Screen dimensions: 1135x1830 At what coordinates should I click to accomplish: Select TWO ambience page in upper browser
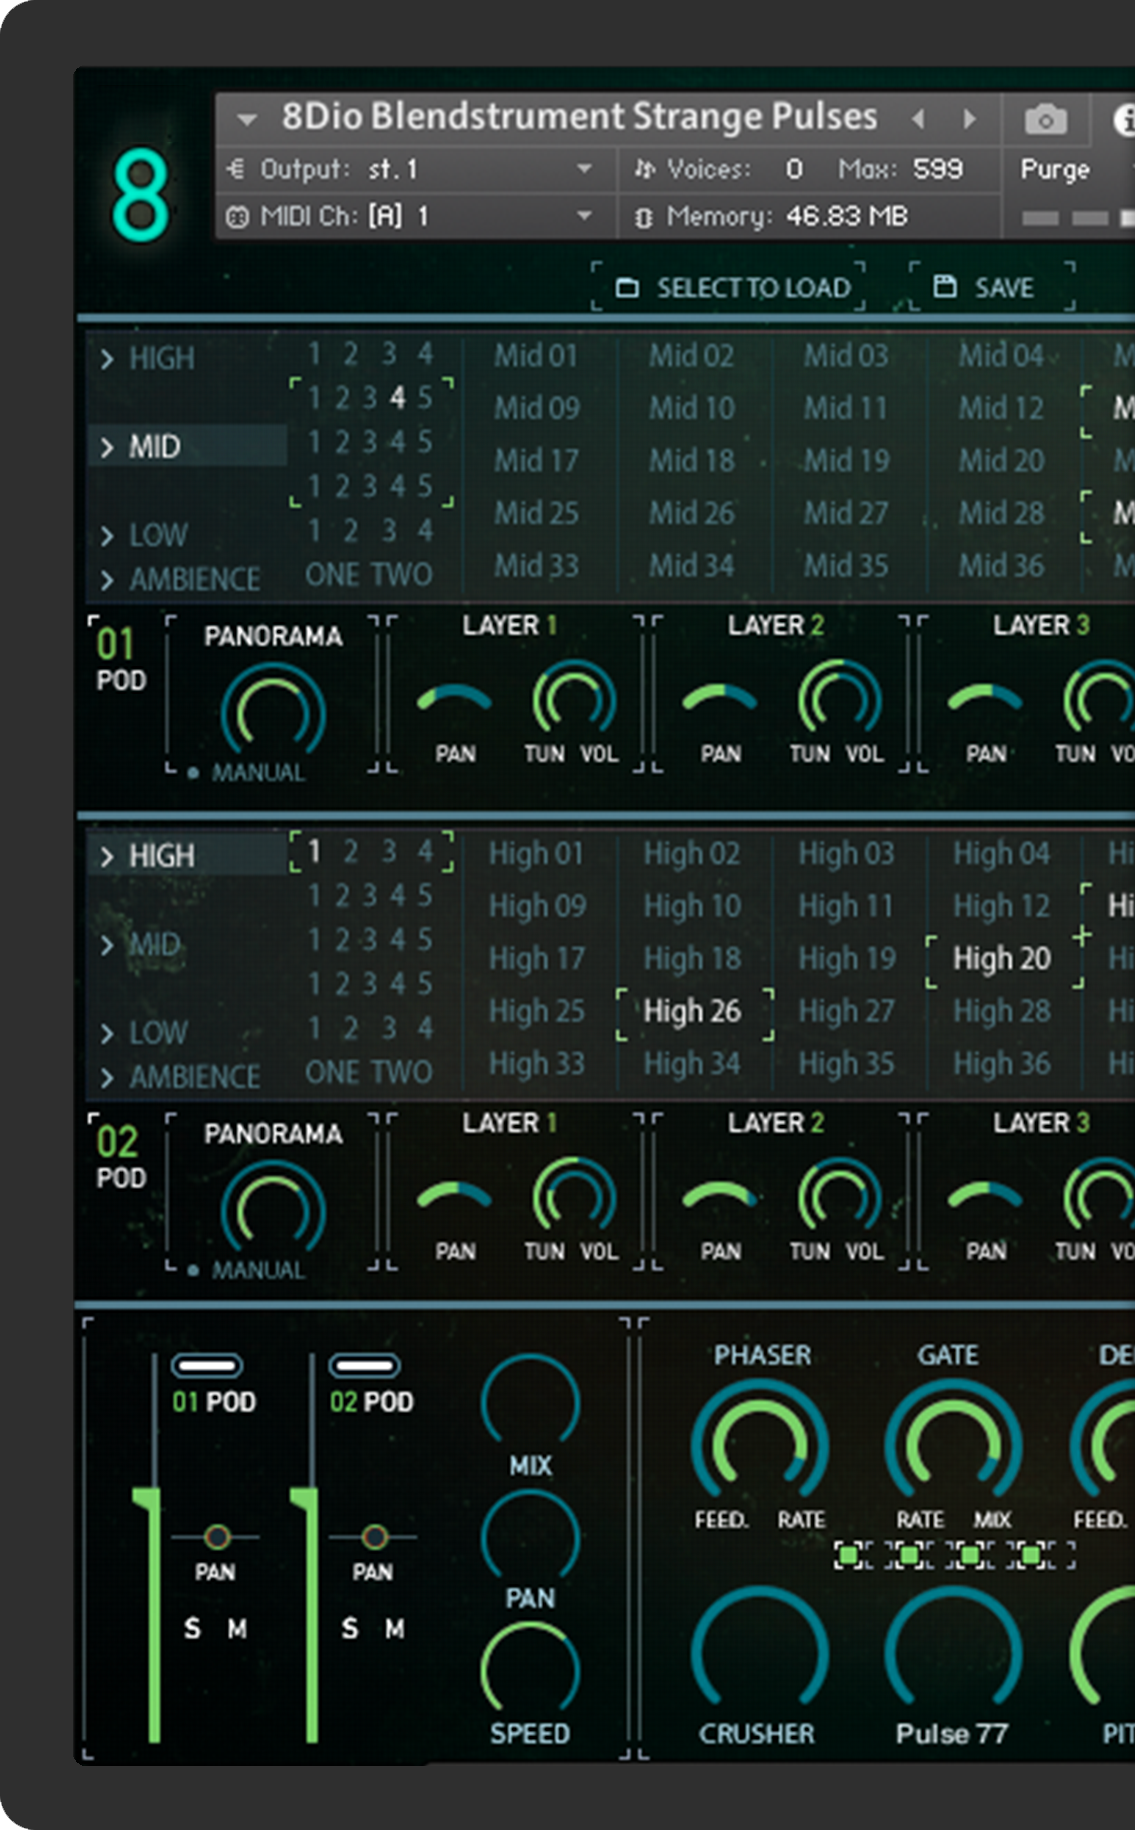[x=402, y=575]
